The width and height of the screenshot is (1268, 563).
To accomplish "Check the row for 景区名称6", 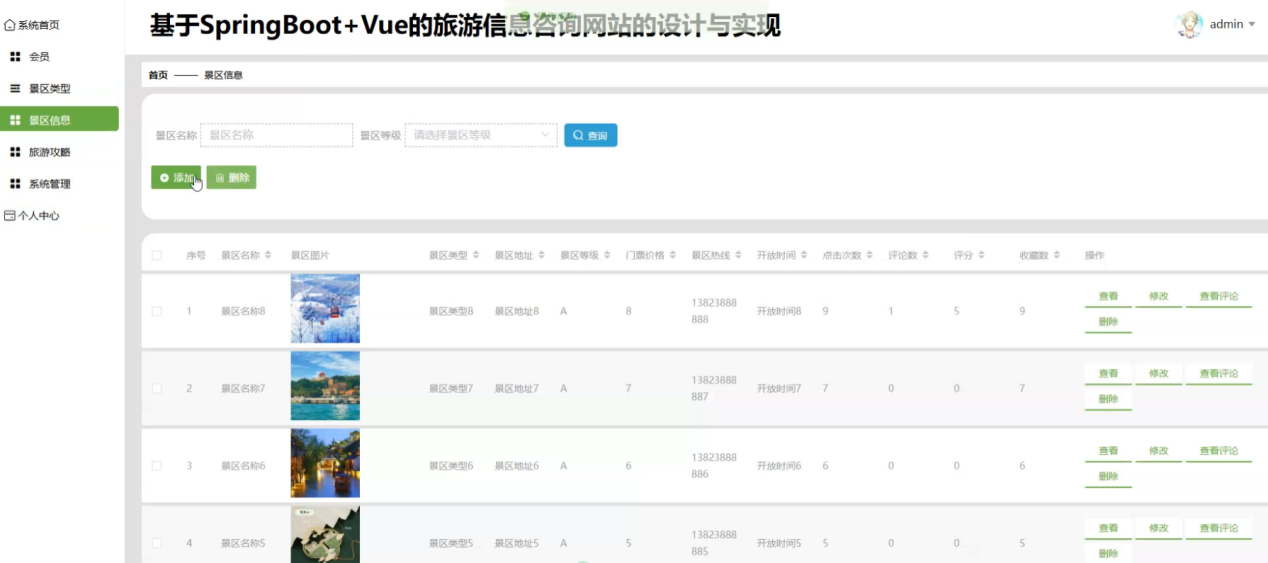I will point(156,465).
